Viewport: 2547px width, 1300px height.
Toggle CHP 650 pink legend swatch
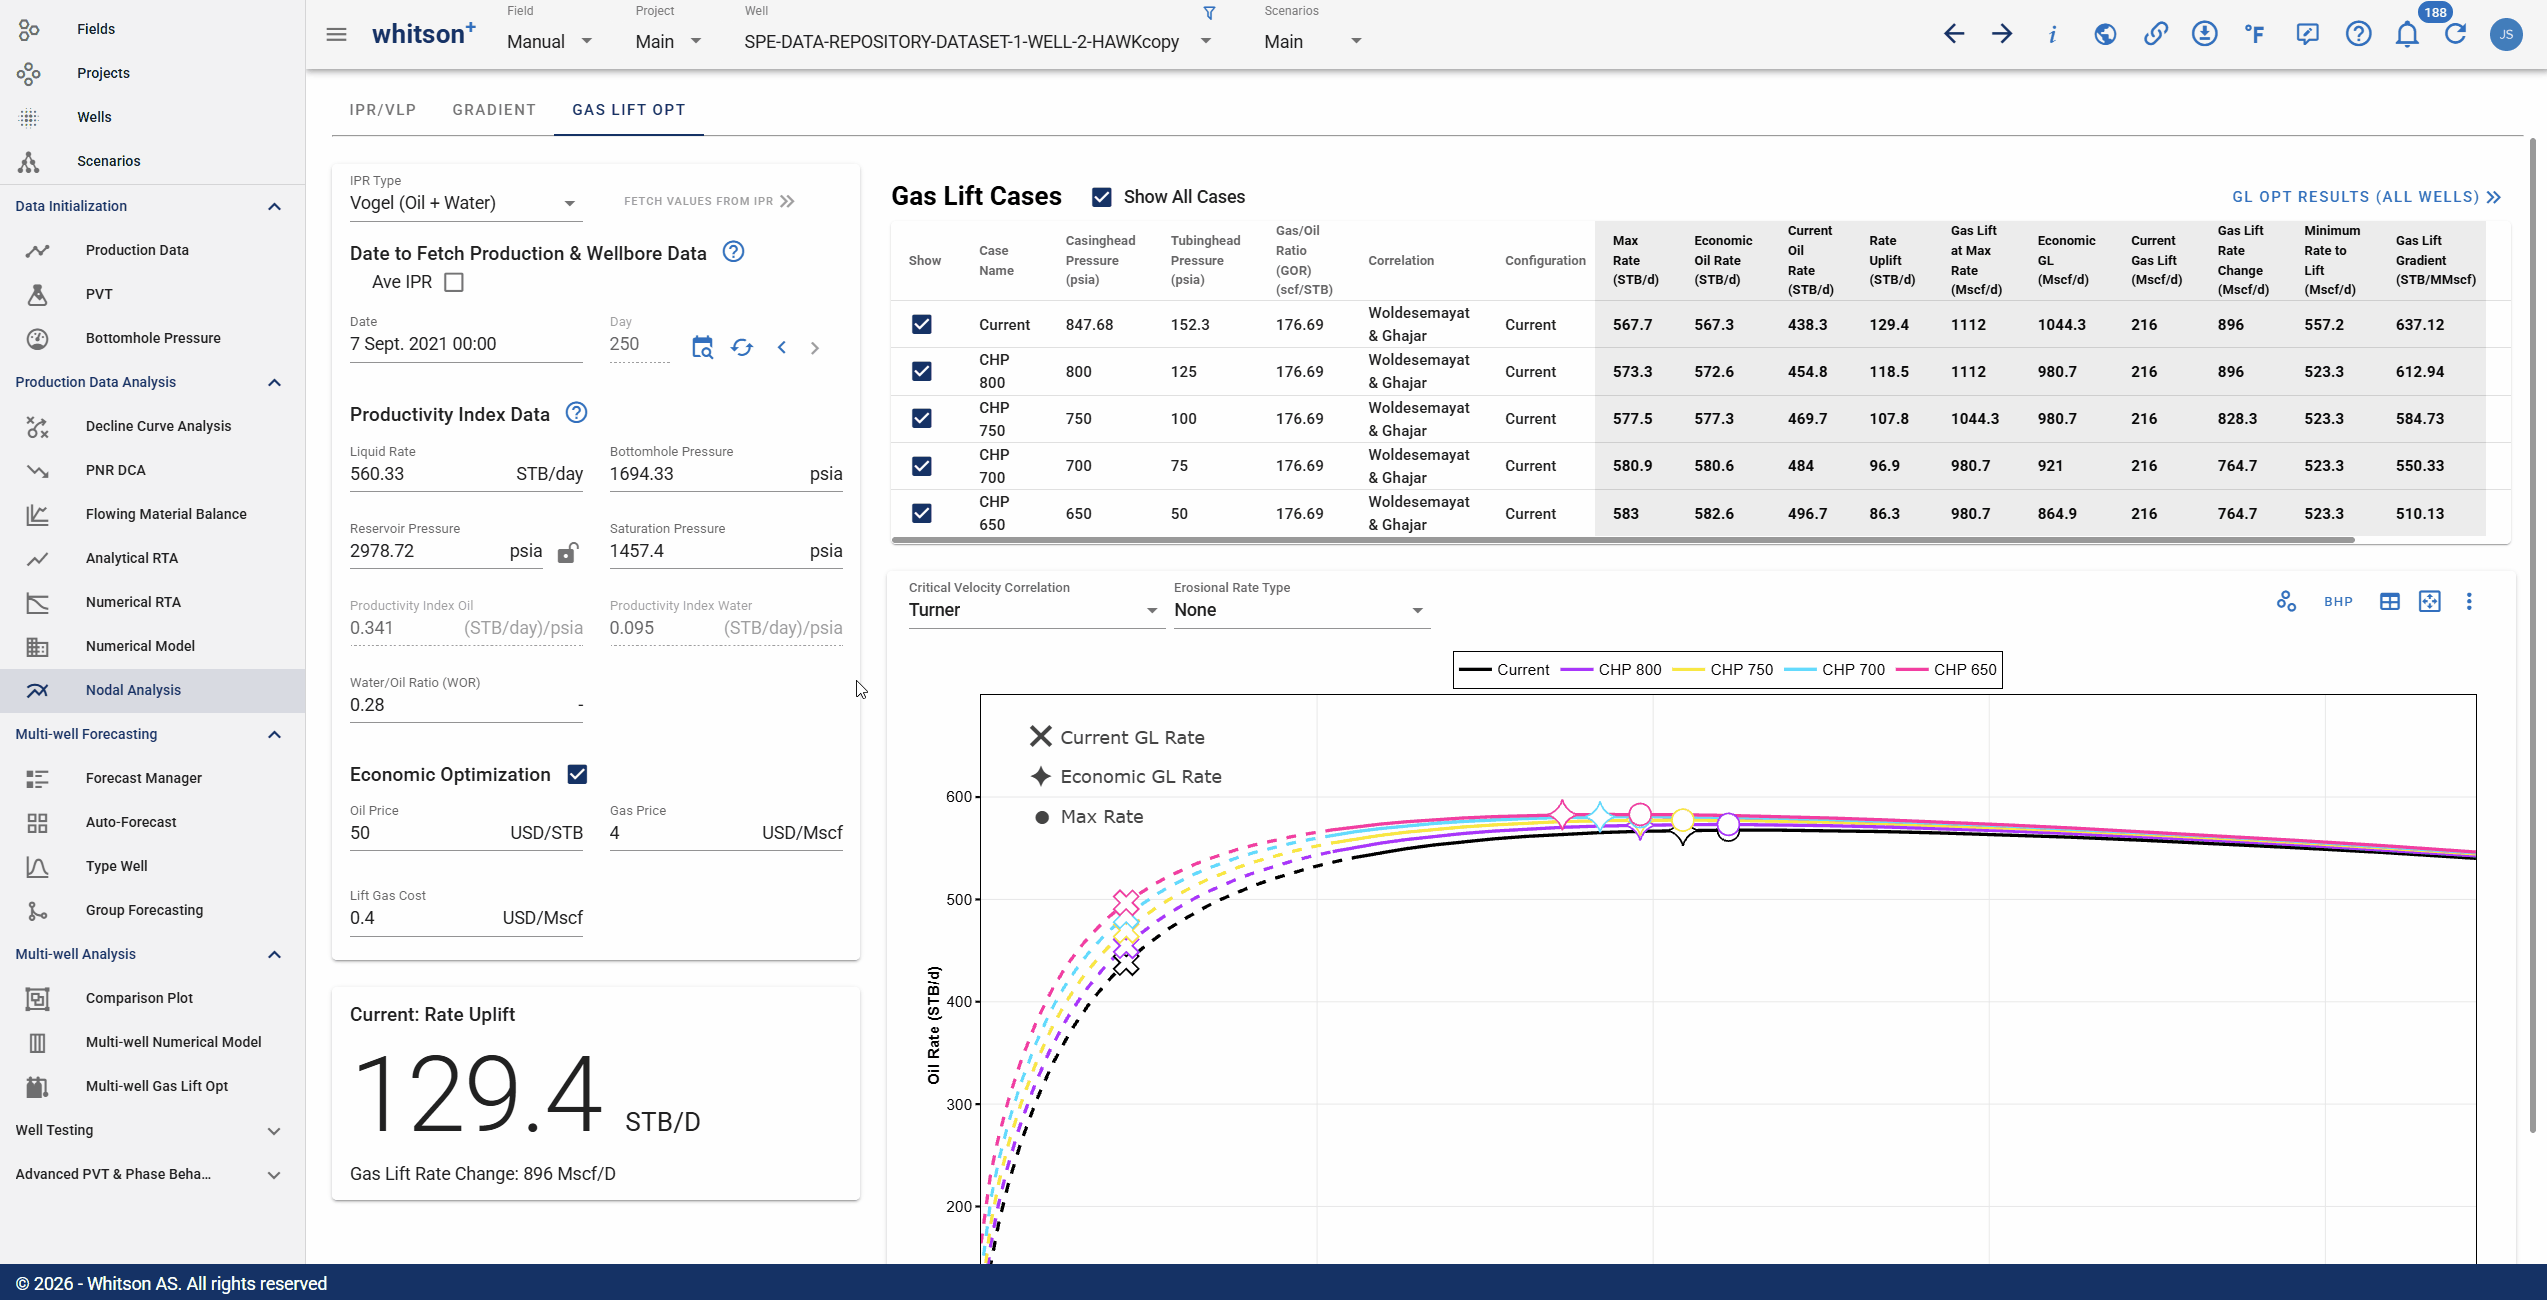(x=1912, y=670)
